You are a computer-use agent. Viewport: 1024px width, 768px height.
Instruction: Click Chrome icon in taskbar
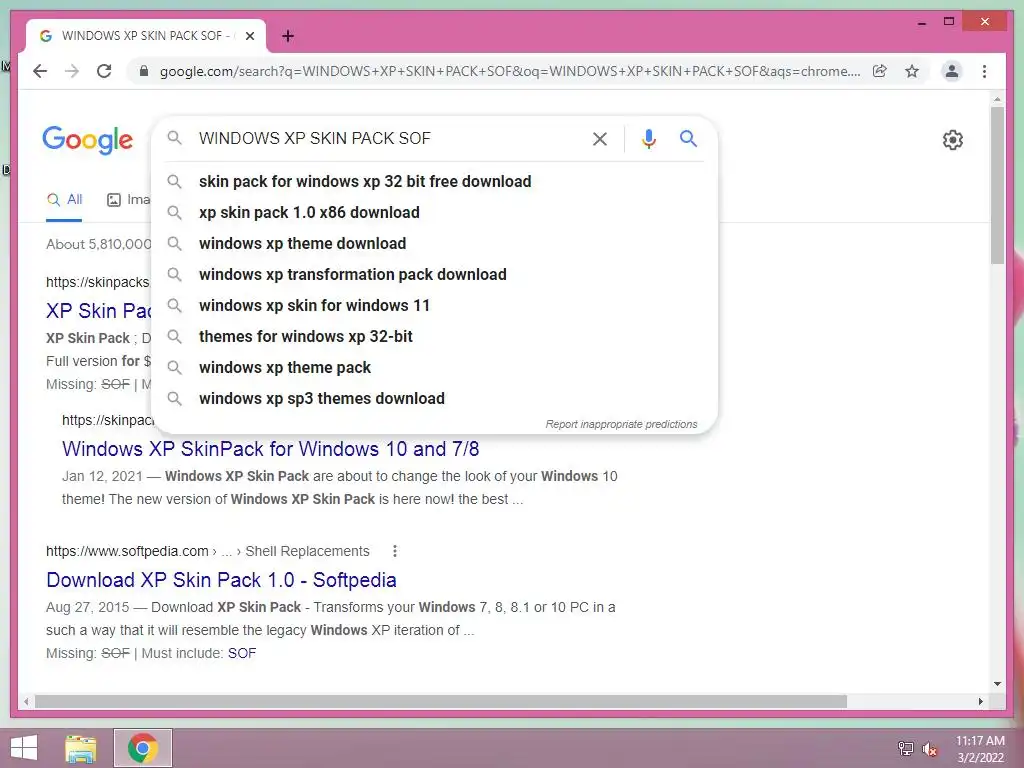coord(142,748)
